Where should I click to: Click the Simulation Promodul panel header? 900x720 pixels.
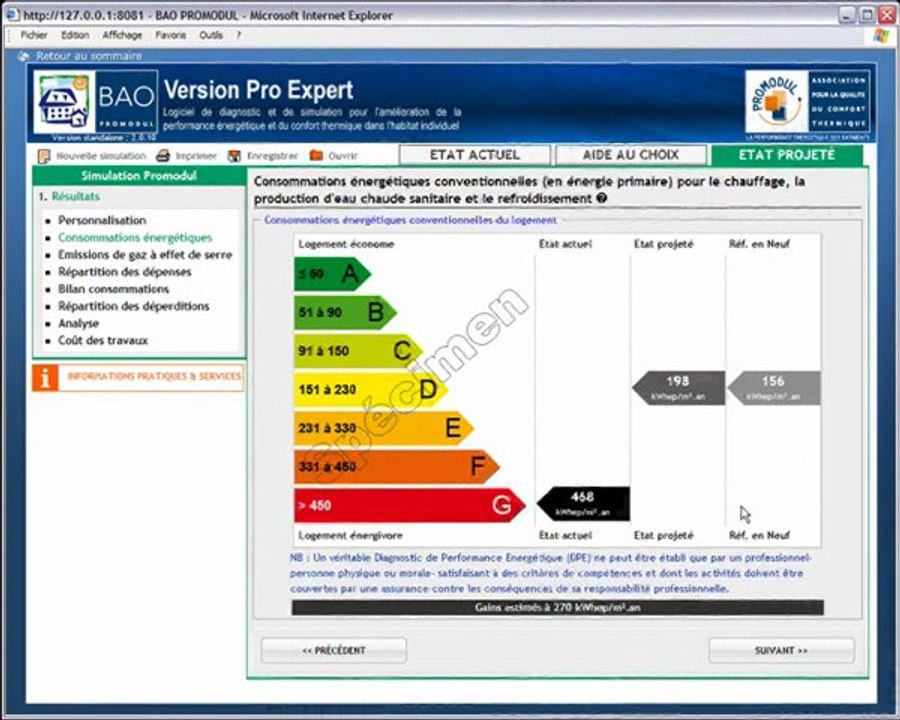click(x=139, y=176)
